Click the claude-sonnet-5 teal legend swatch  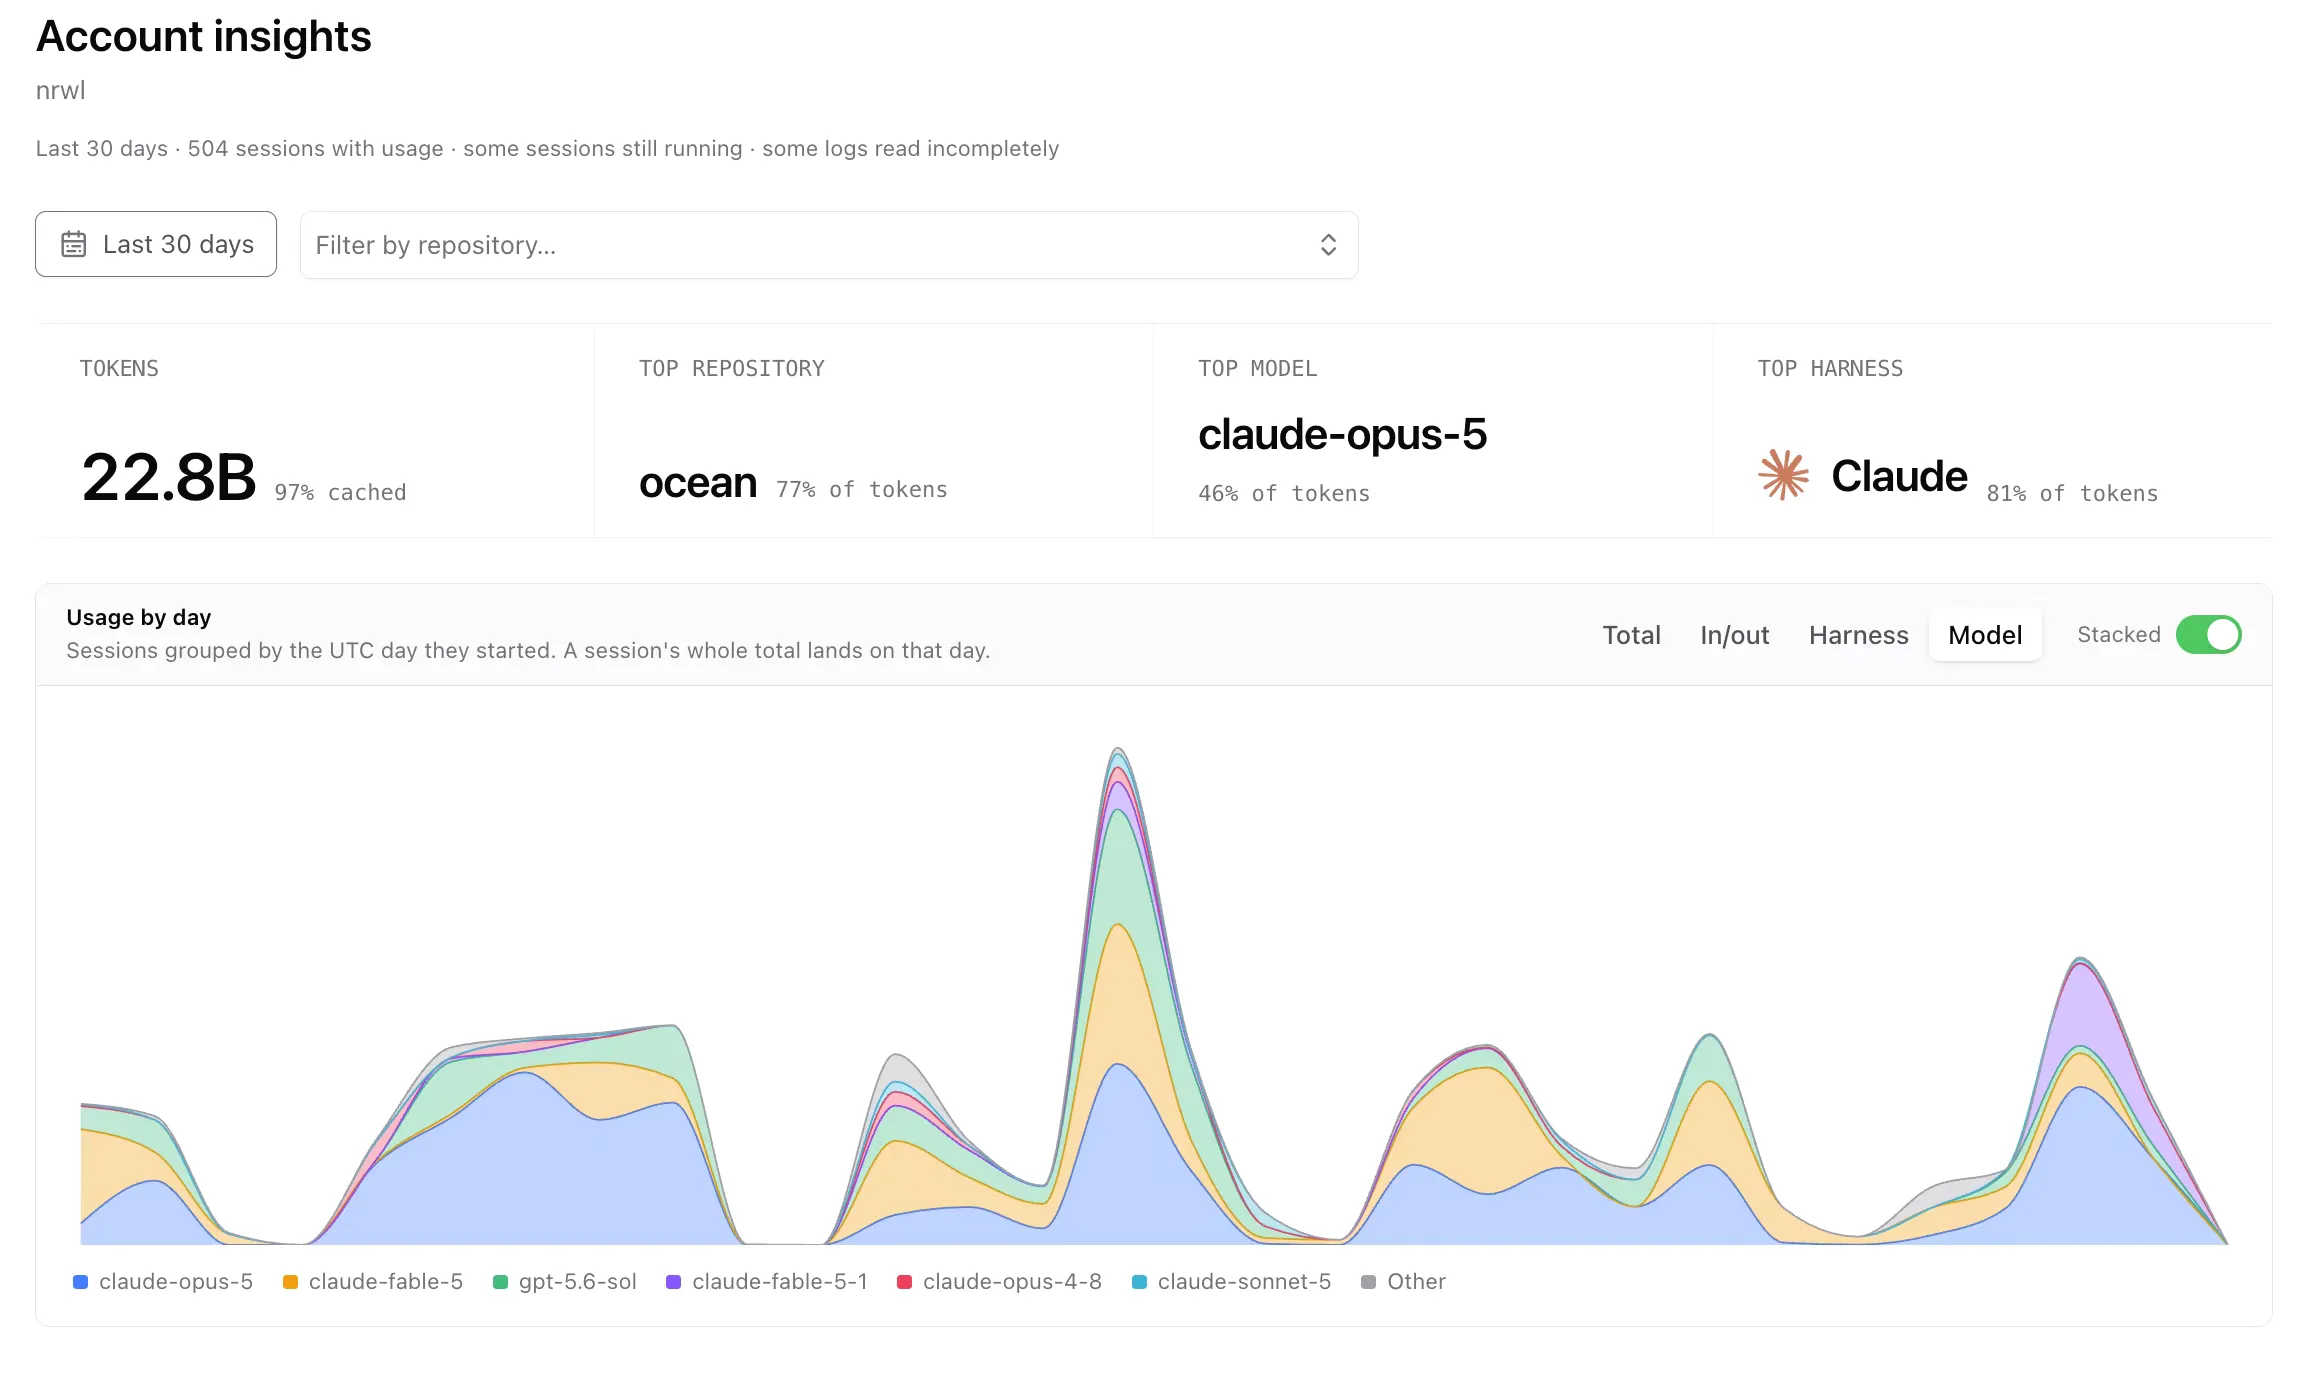point(1139,1282)
